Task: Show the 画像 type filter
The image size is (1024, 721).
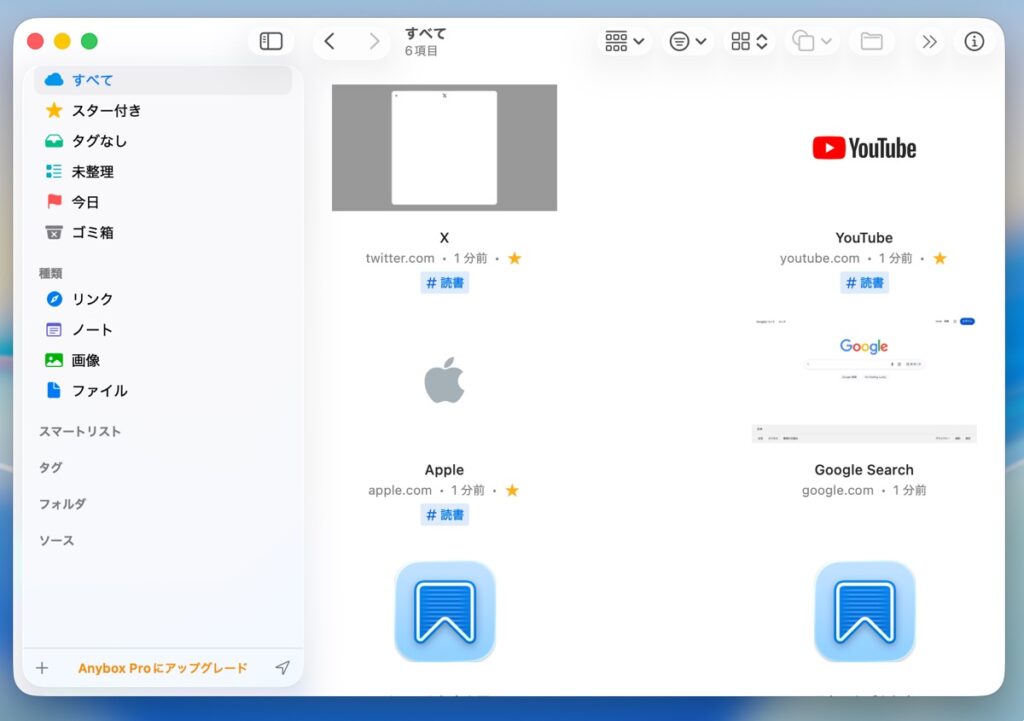Action: coord(85,360)
